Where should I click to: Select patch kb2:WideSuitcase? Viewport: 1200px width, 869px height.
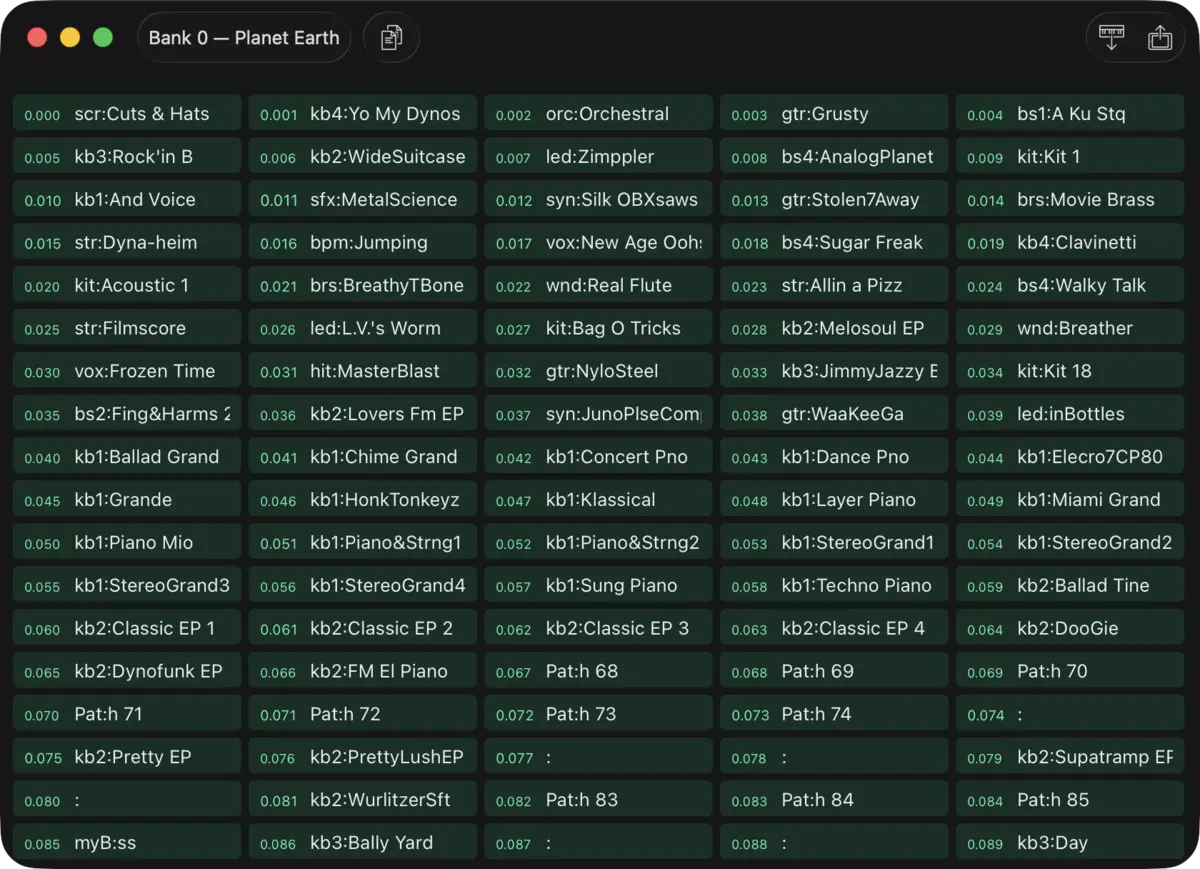click(x=364, y=157)
